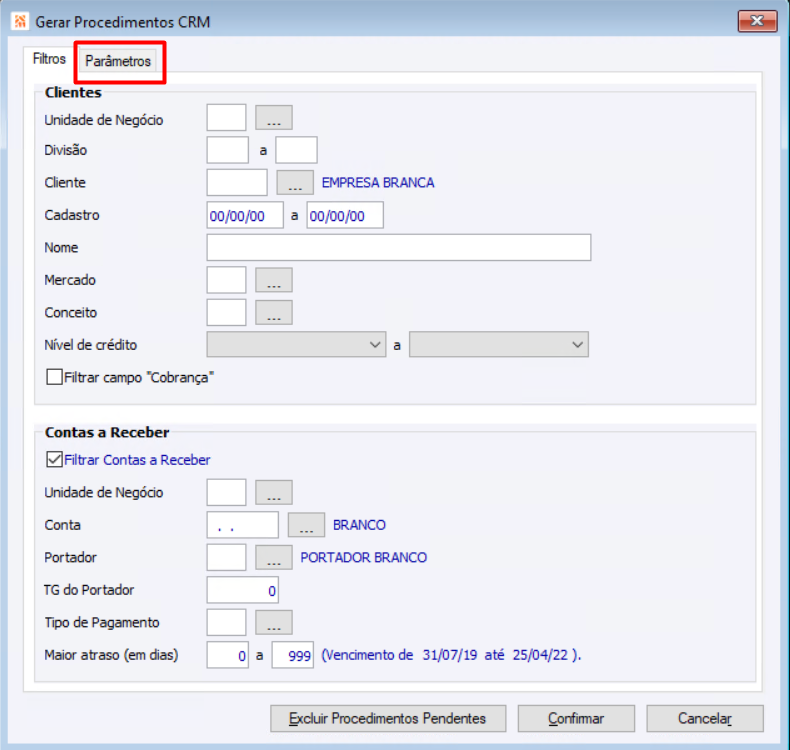Click Maior atraso minimum days field
The image size is (790, 750).
tap(227, 655)
